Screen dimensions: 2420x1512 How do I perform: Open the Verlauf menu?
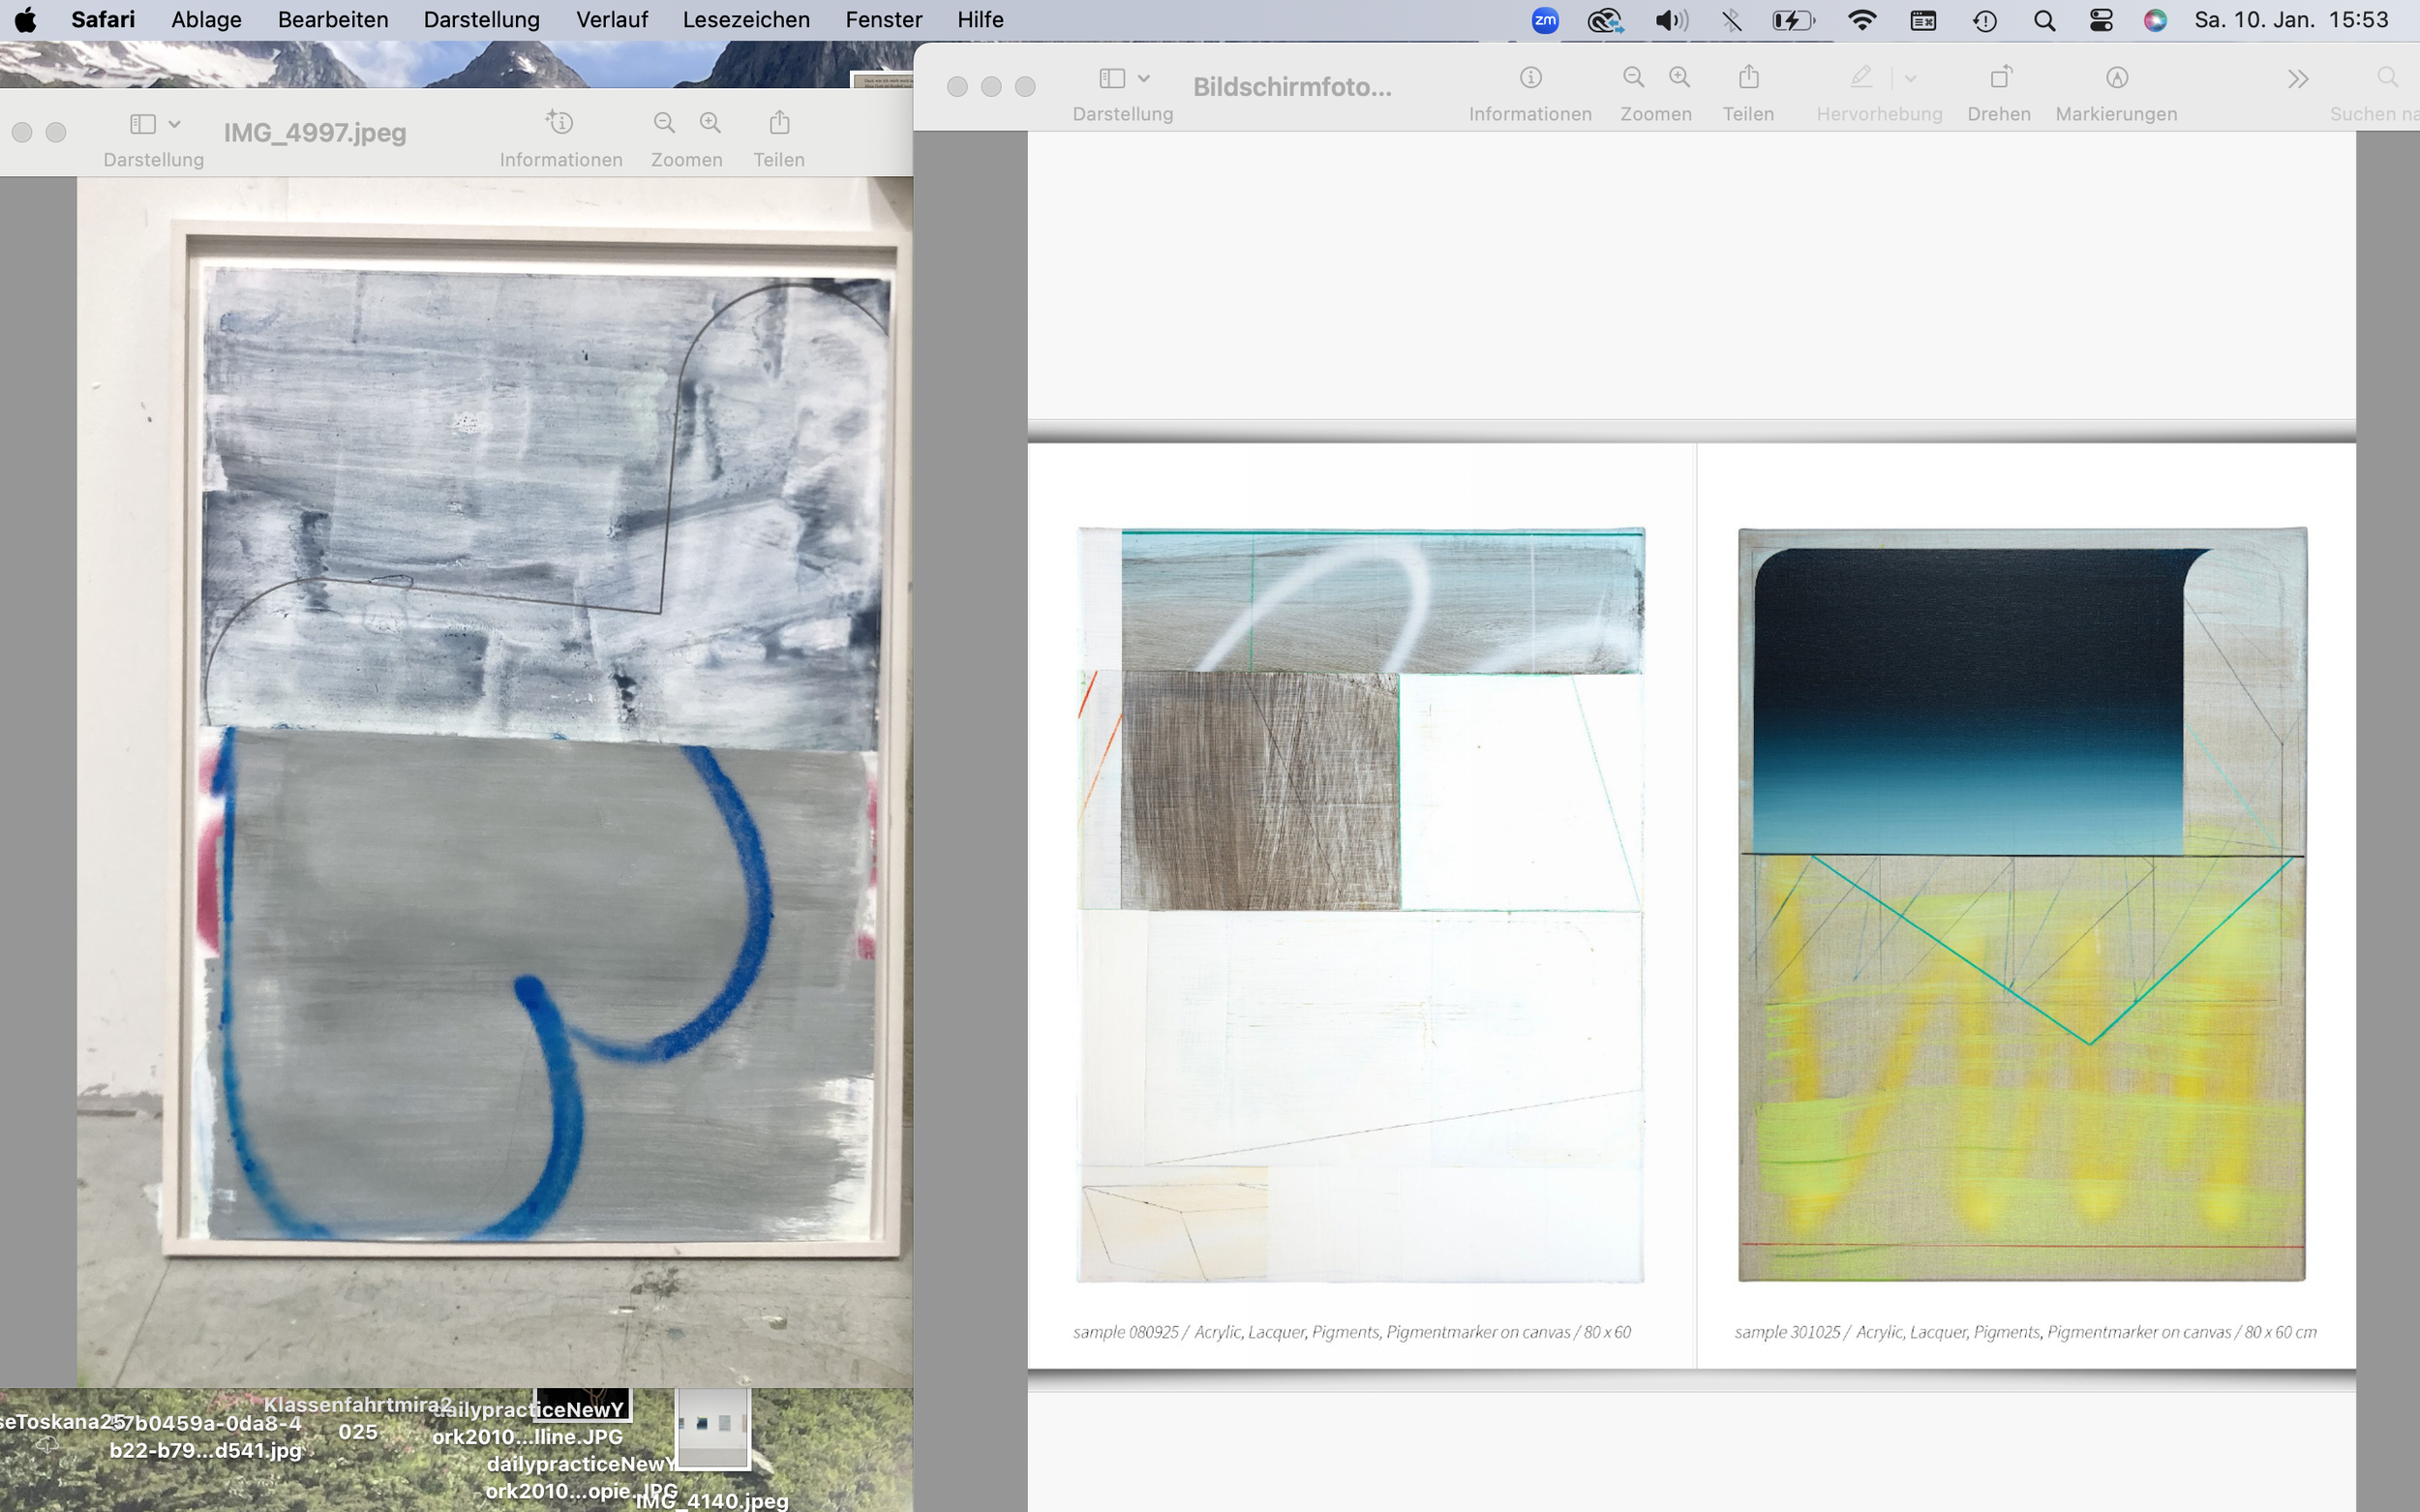click(x=611, y=20)
